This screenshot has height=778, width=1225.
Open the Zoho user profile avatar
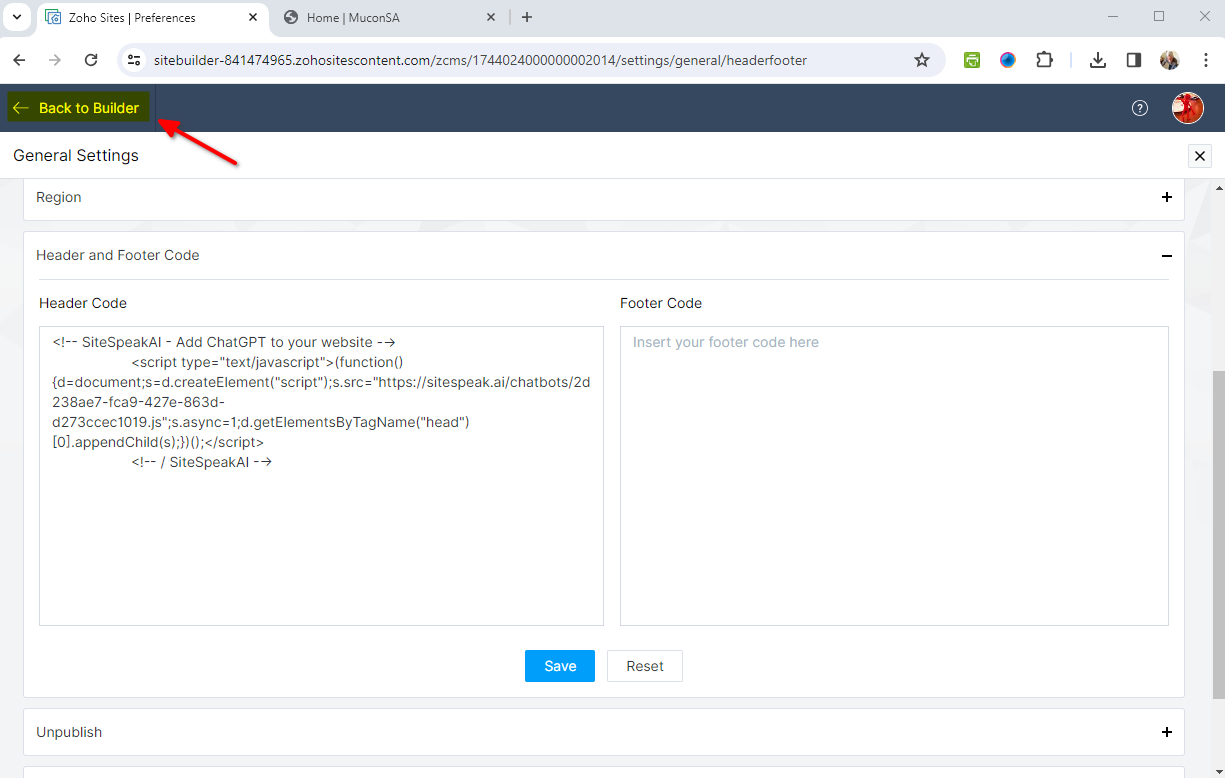click(x=1187, y=108)
